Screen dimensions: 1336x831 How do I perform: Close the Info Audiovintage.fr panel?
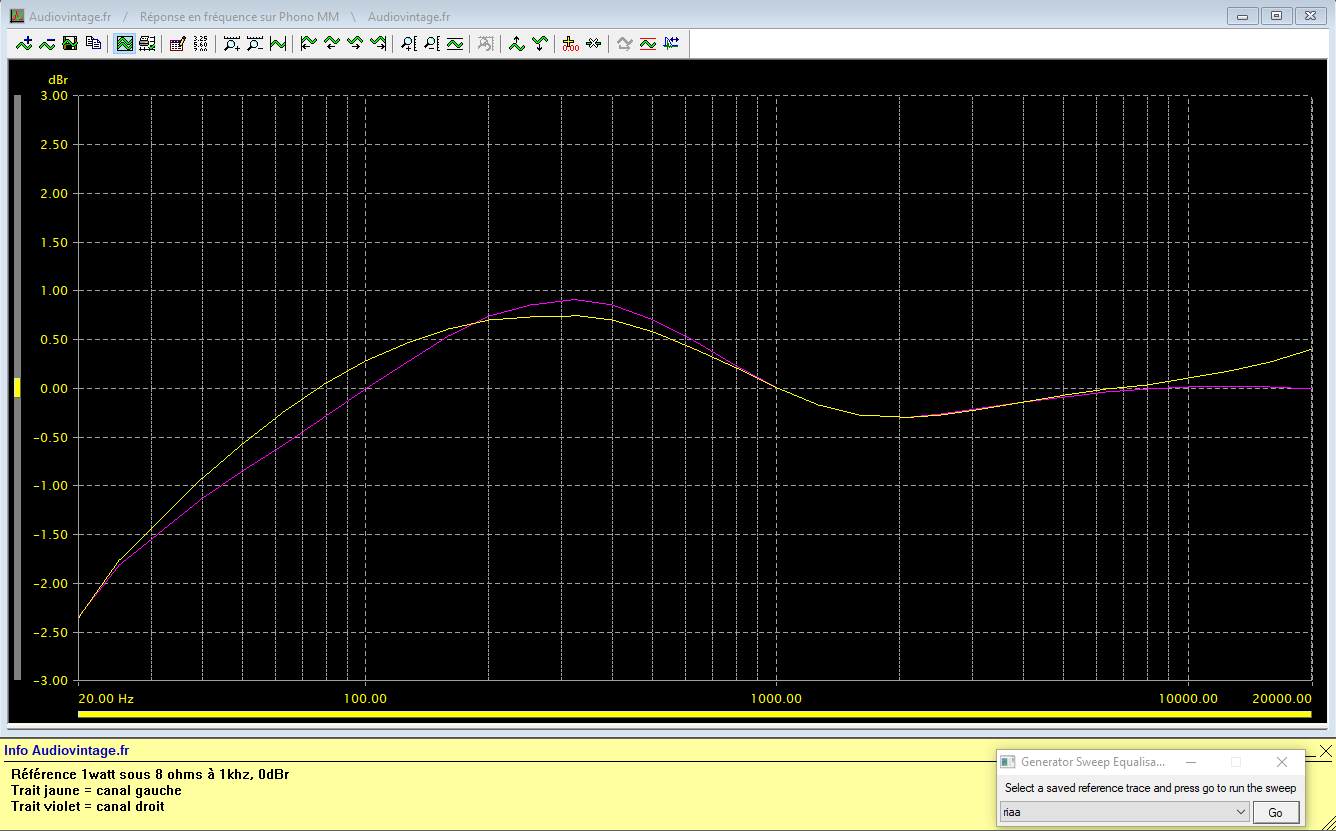coord(1326,751)
